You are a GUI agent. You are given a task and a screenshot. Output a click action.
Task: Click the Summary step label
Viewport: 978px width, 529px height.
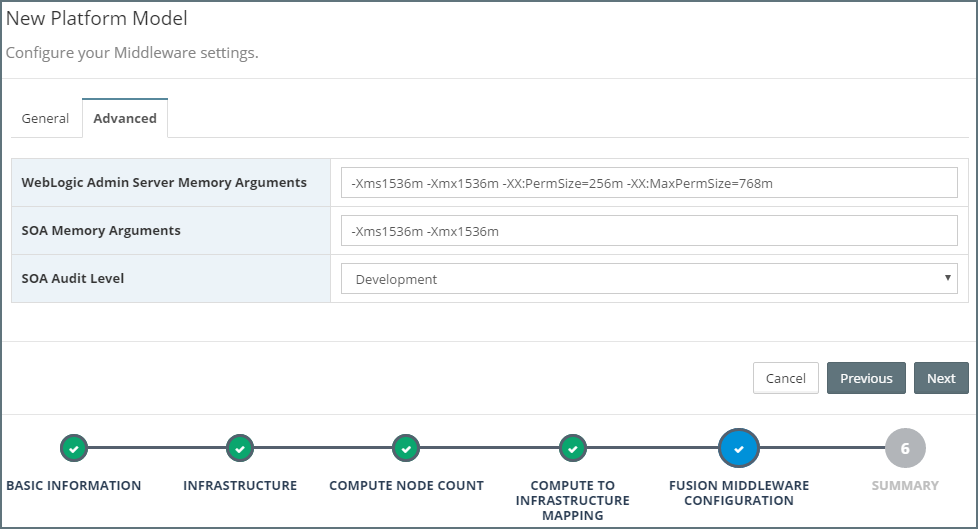[x=905, y=486]
